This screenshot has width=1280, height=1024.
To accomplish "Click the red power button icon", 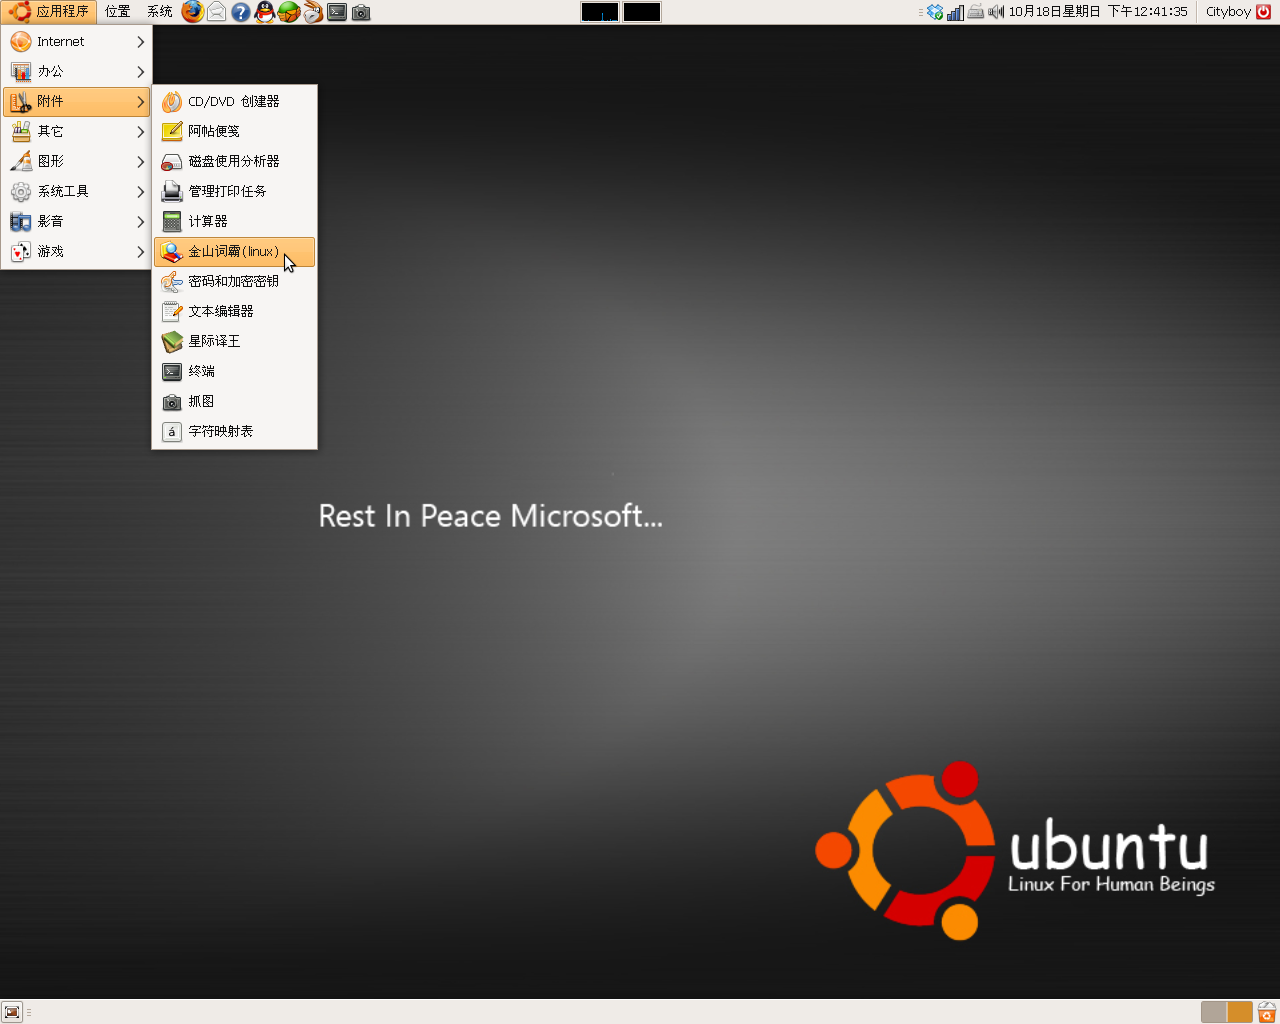I will (x=1264, y=12).
